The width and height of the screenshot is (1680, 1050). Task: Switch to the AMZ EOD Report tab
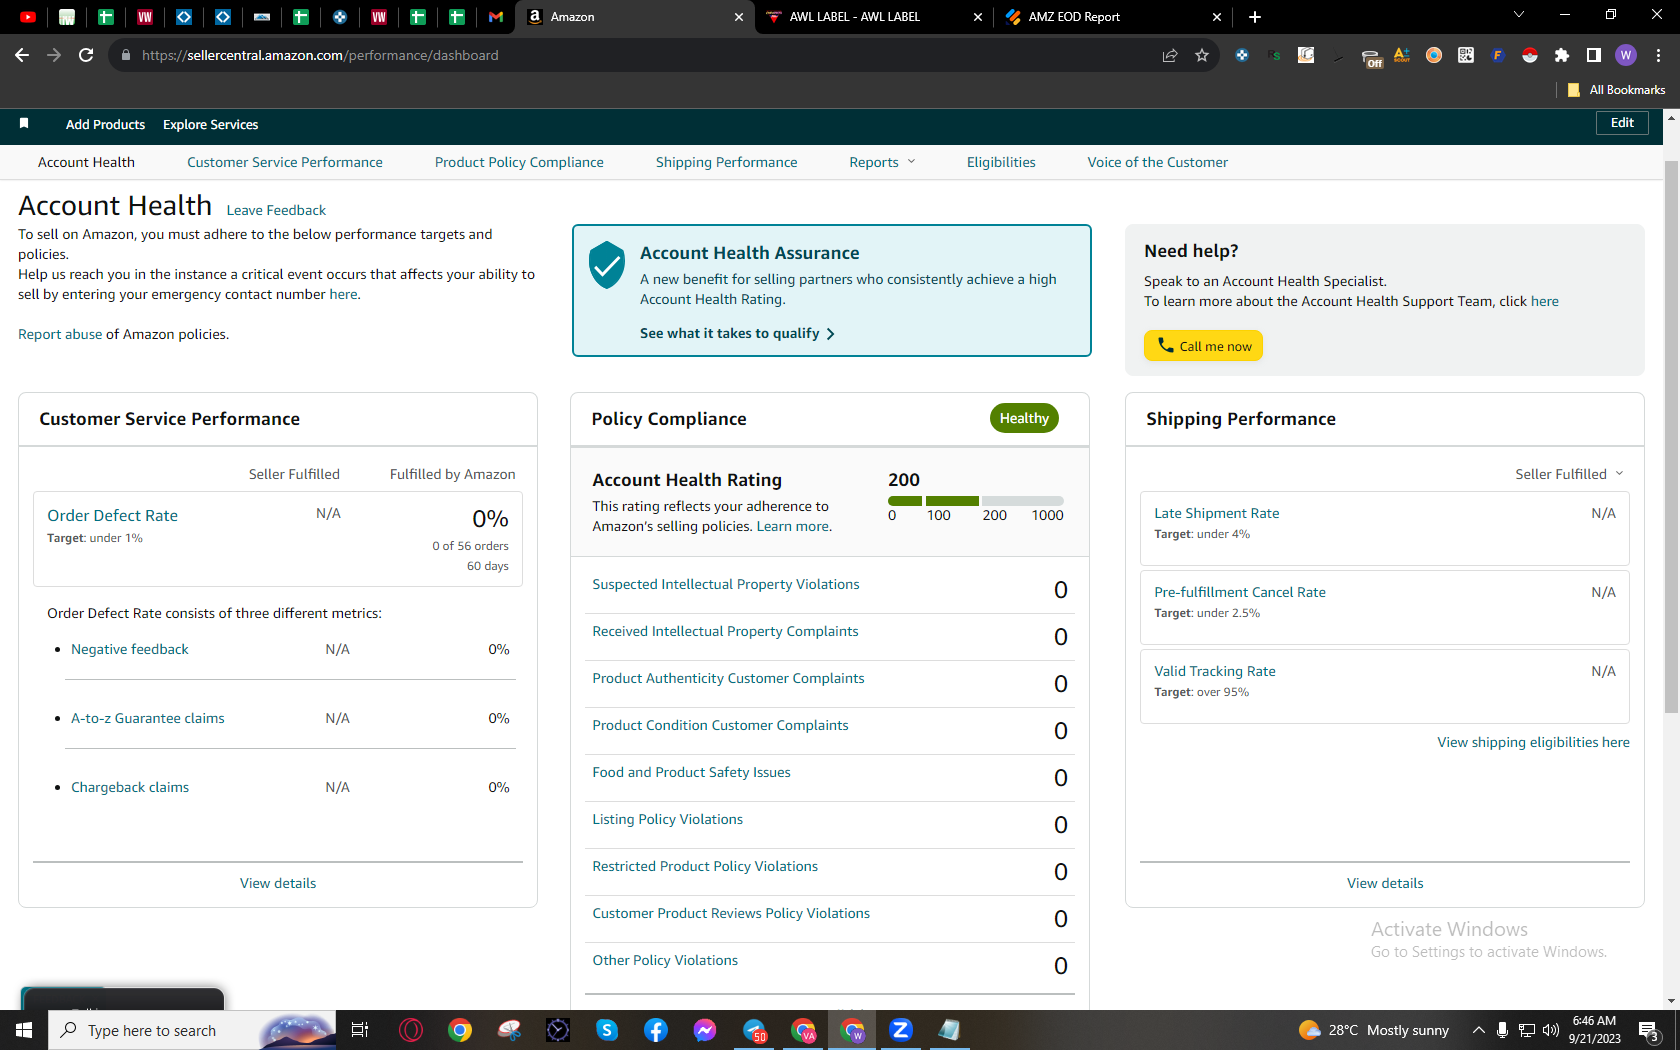coord(1114,17)
